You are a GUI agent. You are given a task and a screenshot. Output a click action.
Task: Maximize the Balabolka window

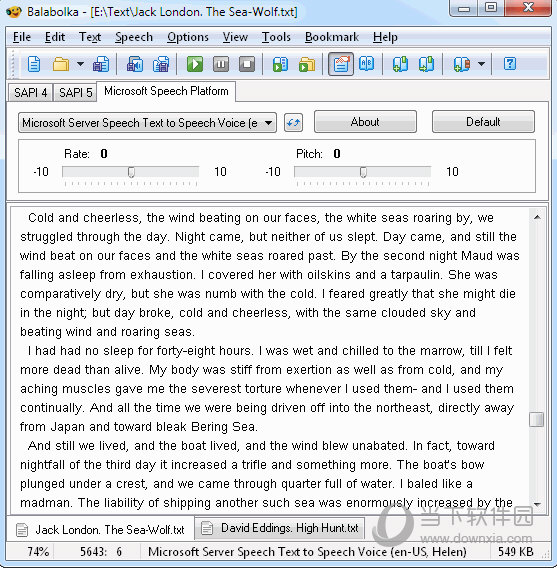pyautogui.click(x=491, y=8)
